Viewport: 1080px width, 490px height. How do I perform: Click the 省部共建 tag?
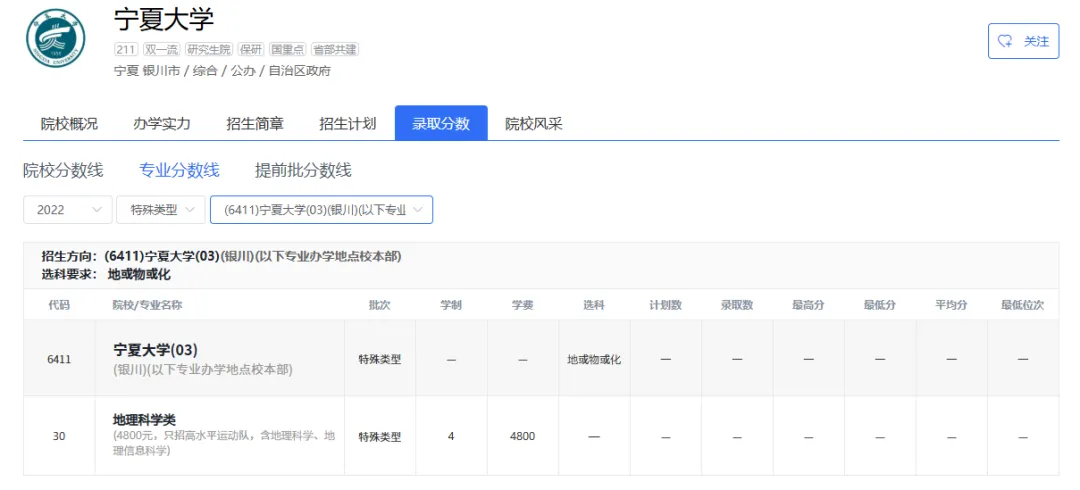click(x=335, y=50)
